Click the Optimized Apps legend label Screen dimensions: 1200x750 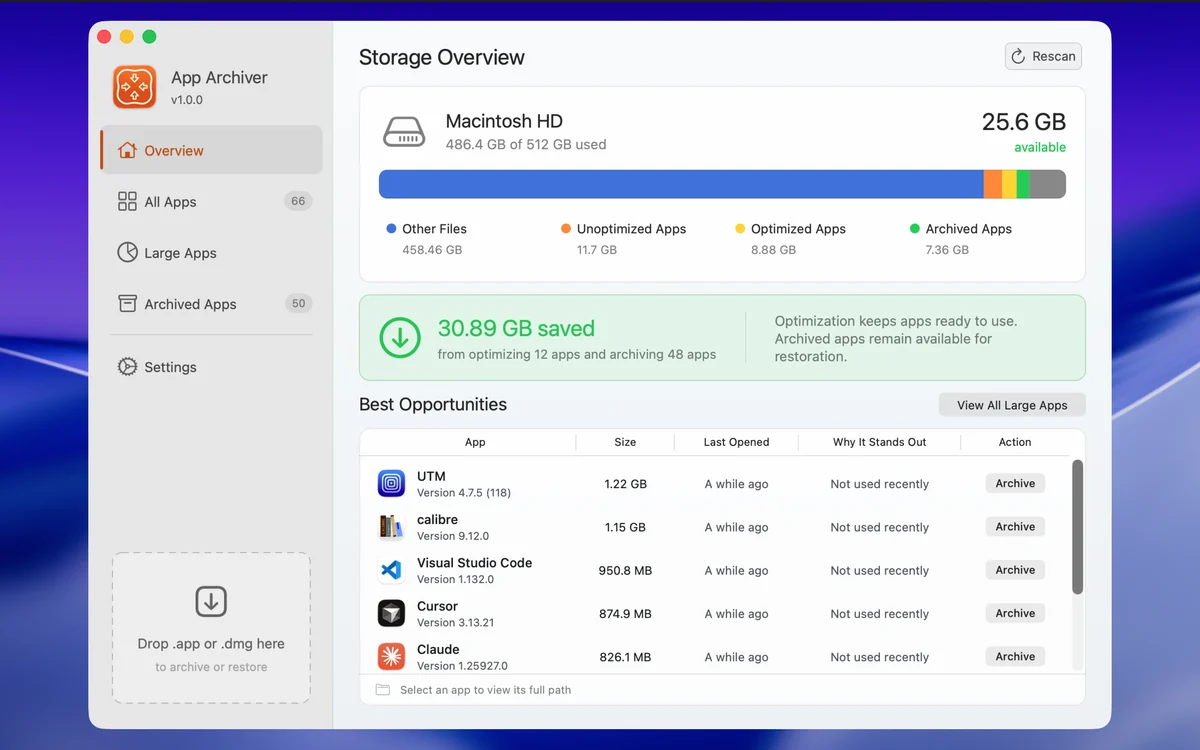(x=798, y=229)
